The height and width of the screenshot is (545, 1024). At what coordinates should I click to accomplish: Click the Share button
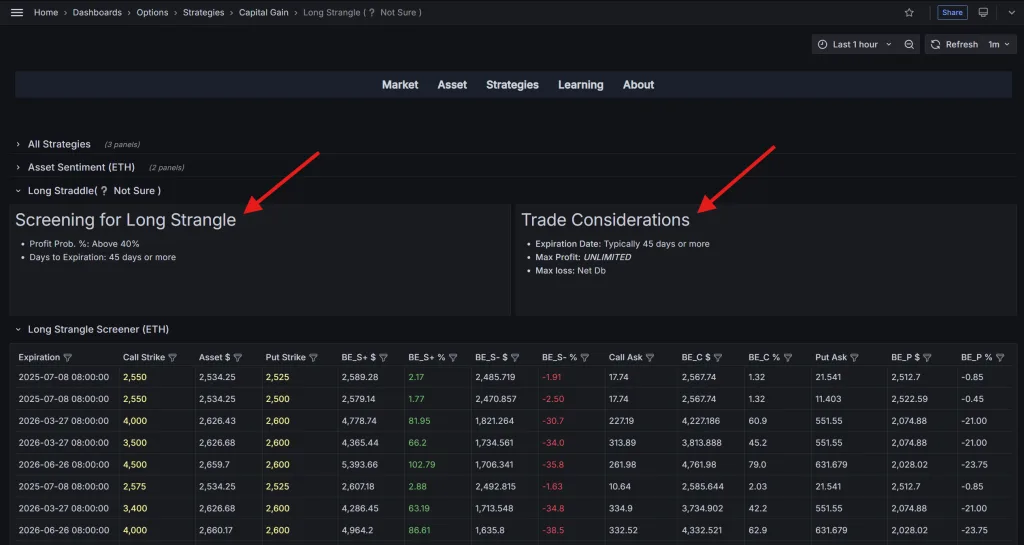point(952,12)
